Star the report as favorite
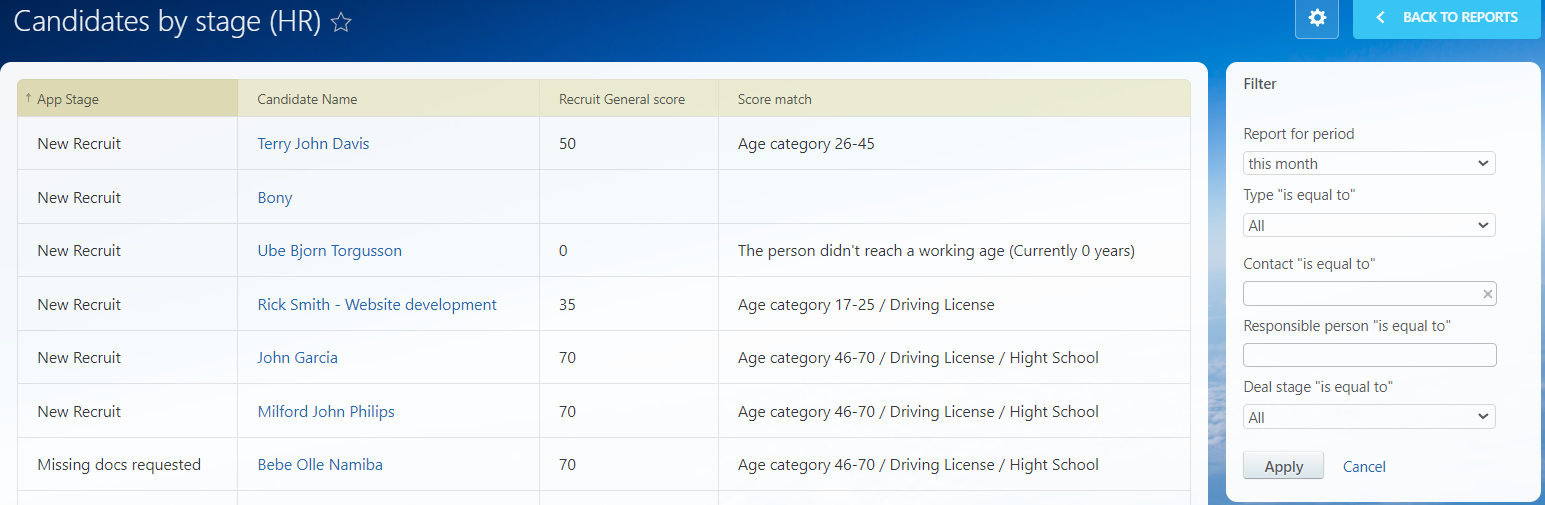The height and width of the screenshot is (505, 1545). point(341,23)
